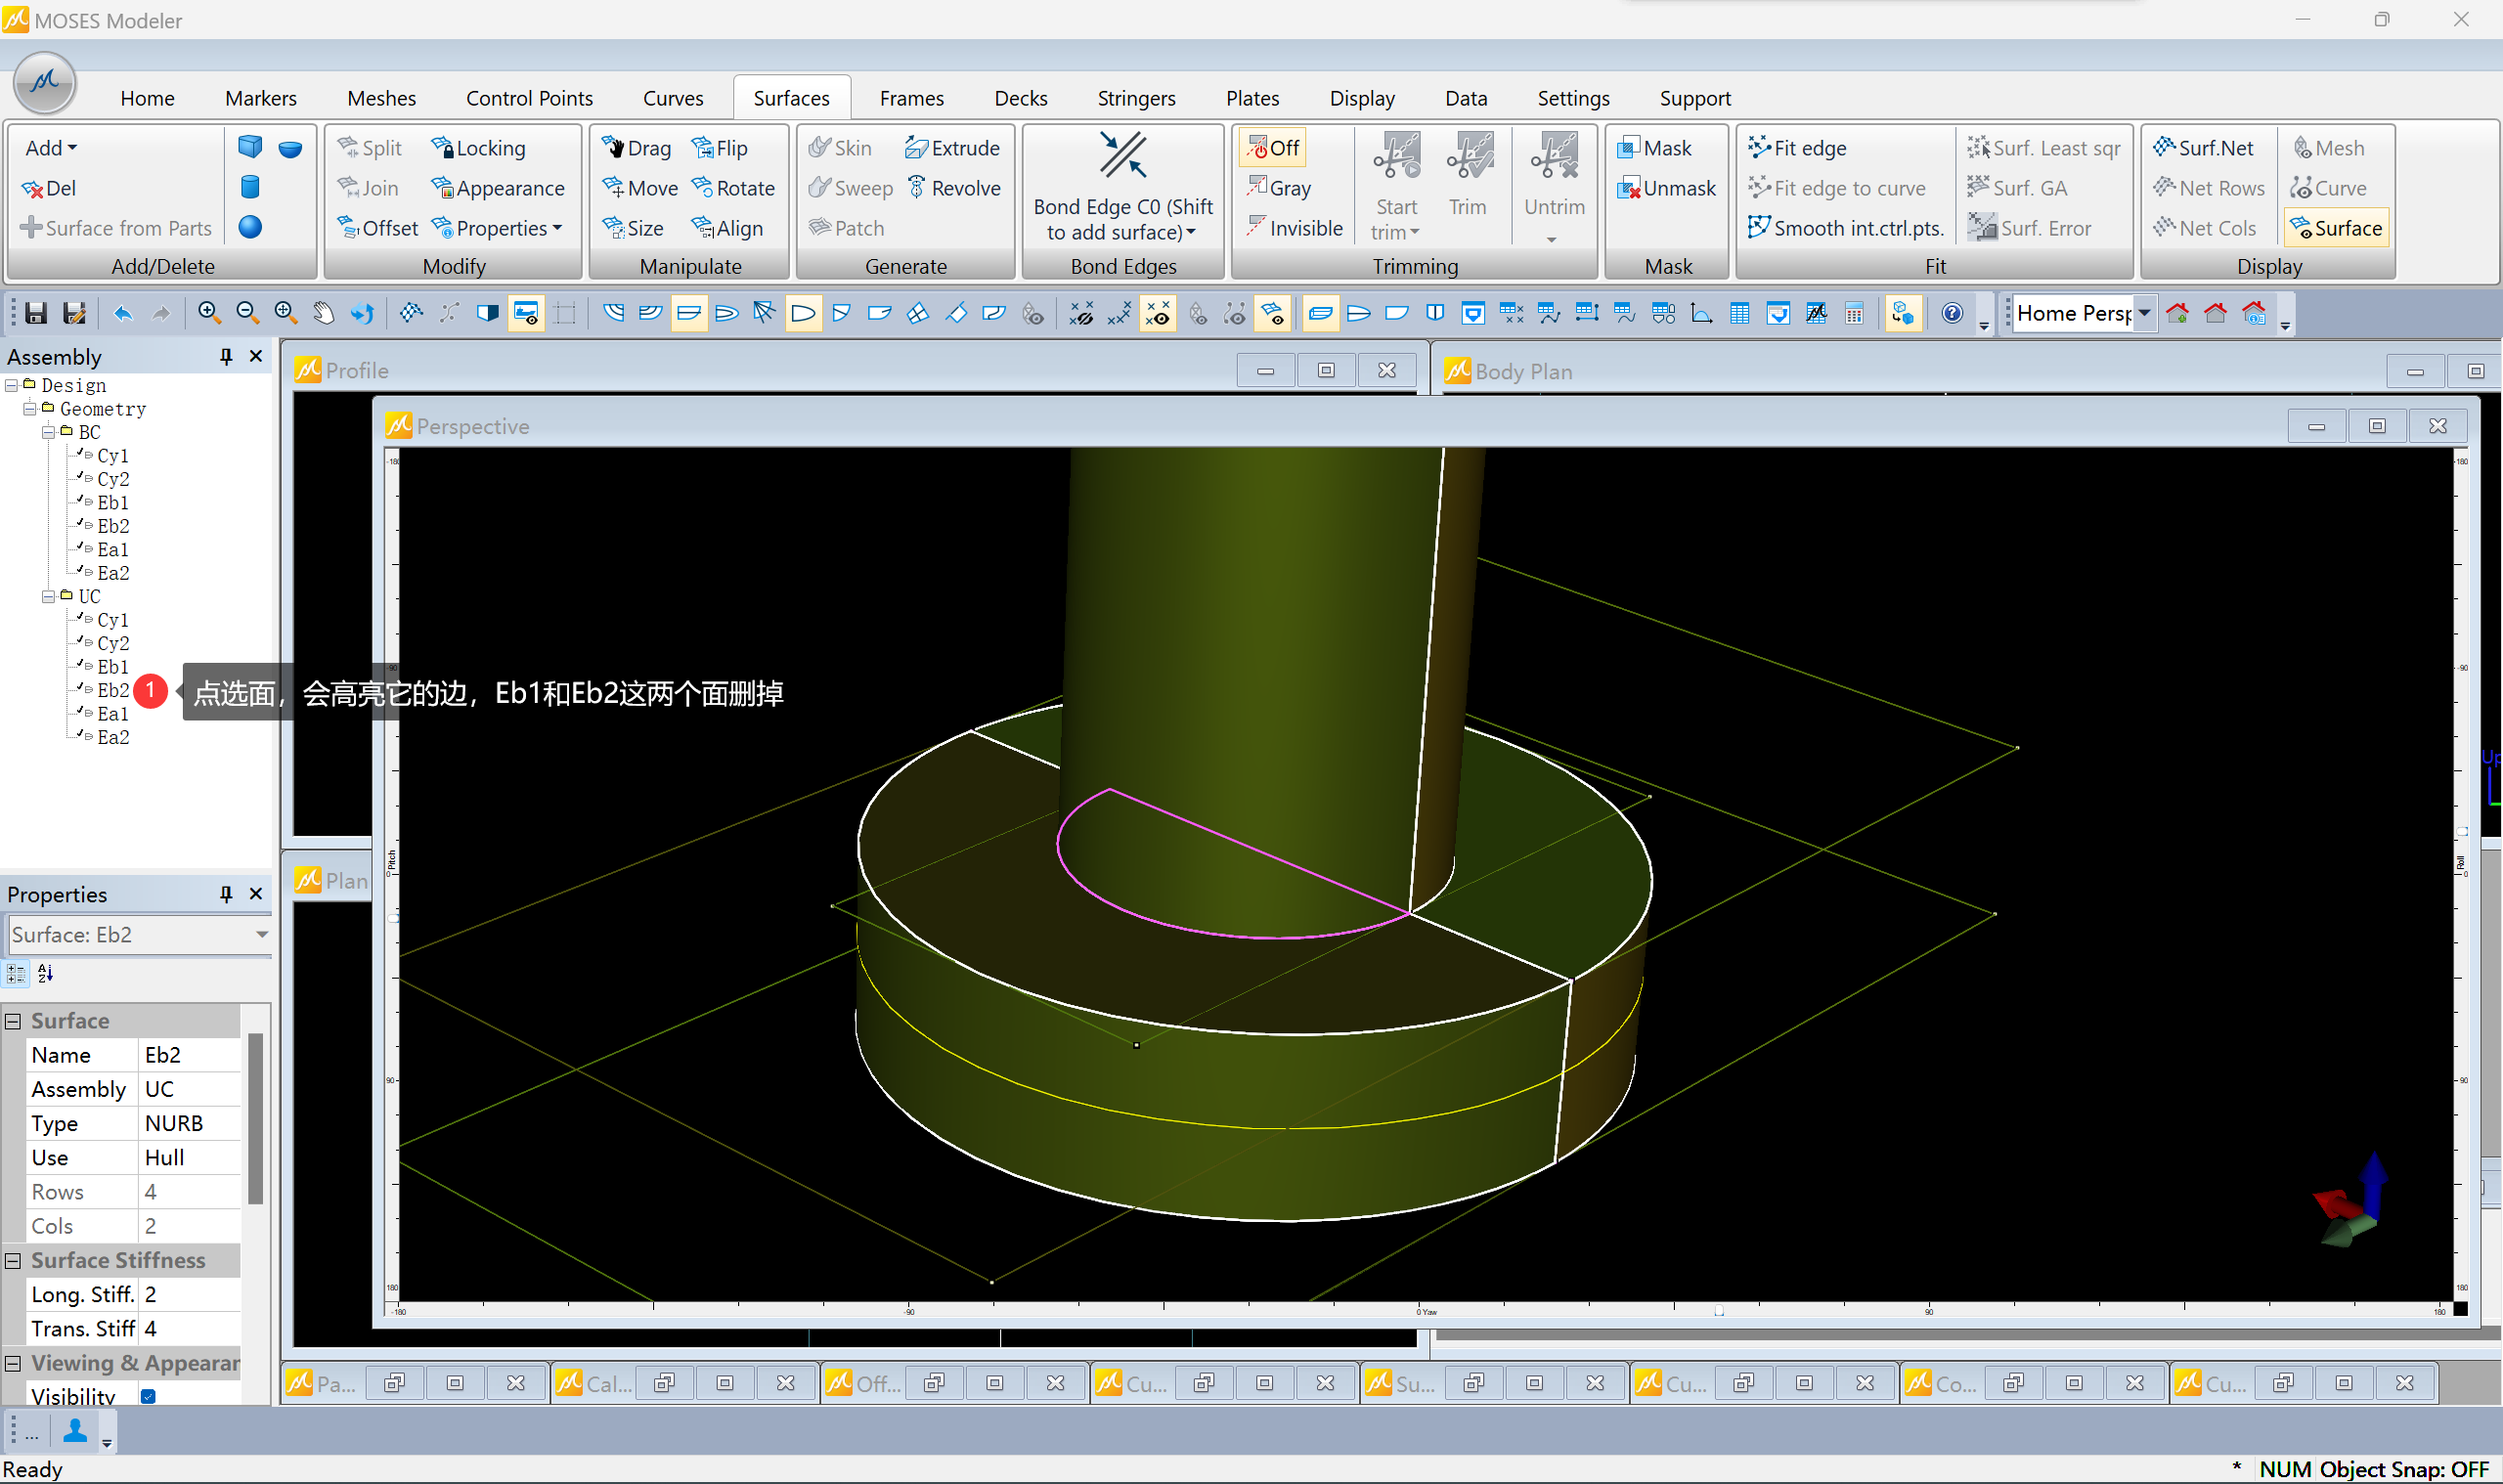Toggle the Visibility checkbox in Properties
This screenshot has height=1484, width=2503.
click(x=148, y=1396)
